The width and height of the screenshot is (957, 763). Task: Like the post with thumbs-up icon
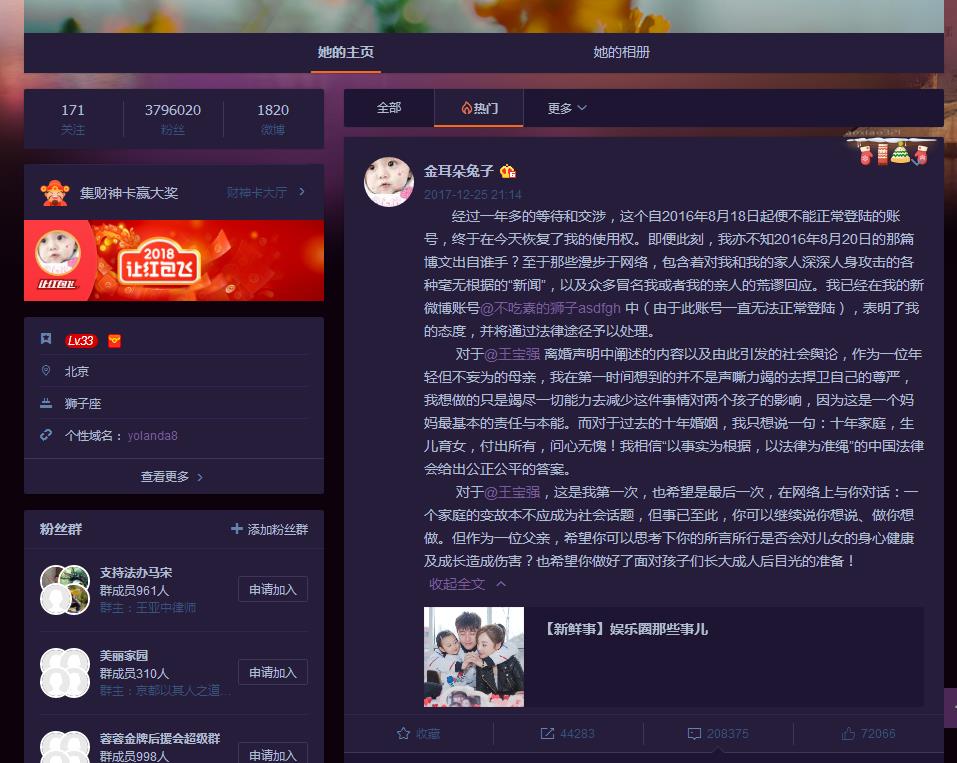848,733
